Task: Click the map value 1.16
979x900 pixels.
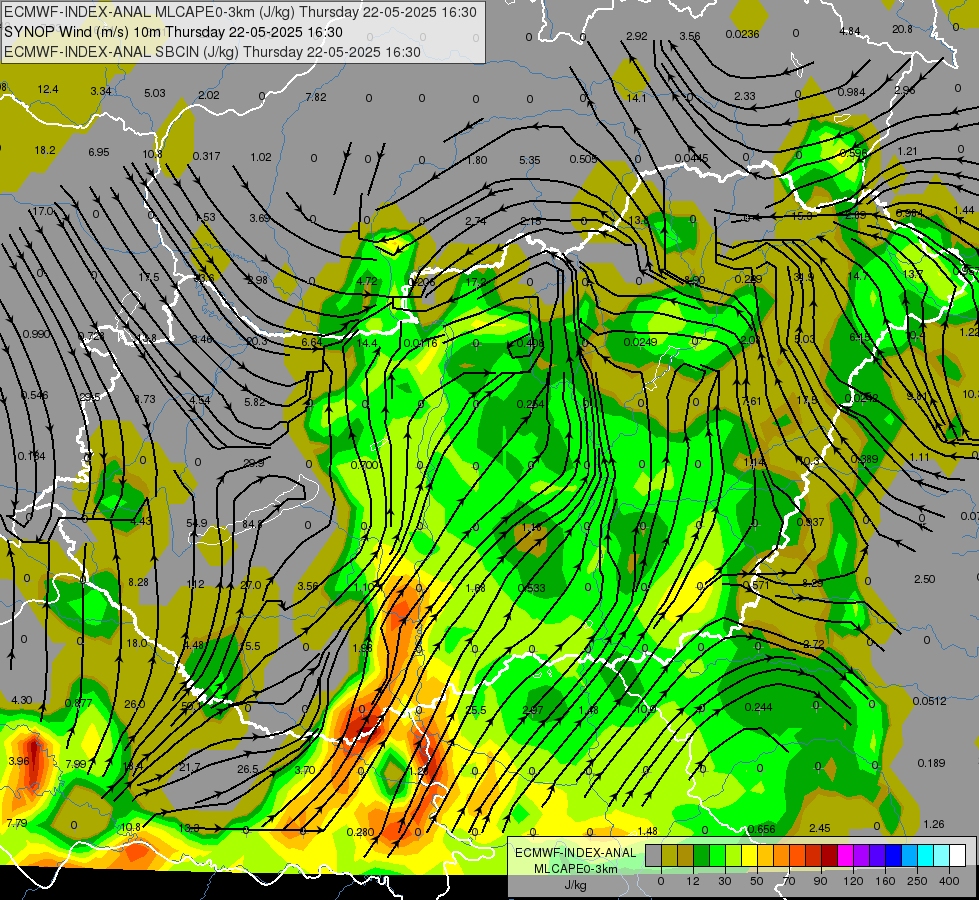Action: [531, 527]
